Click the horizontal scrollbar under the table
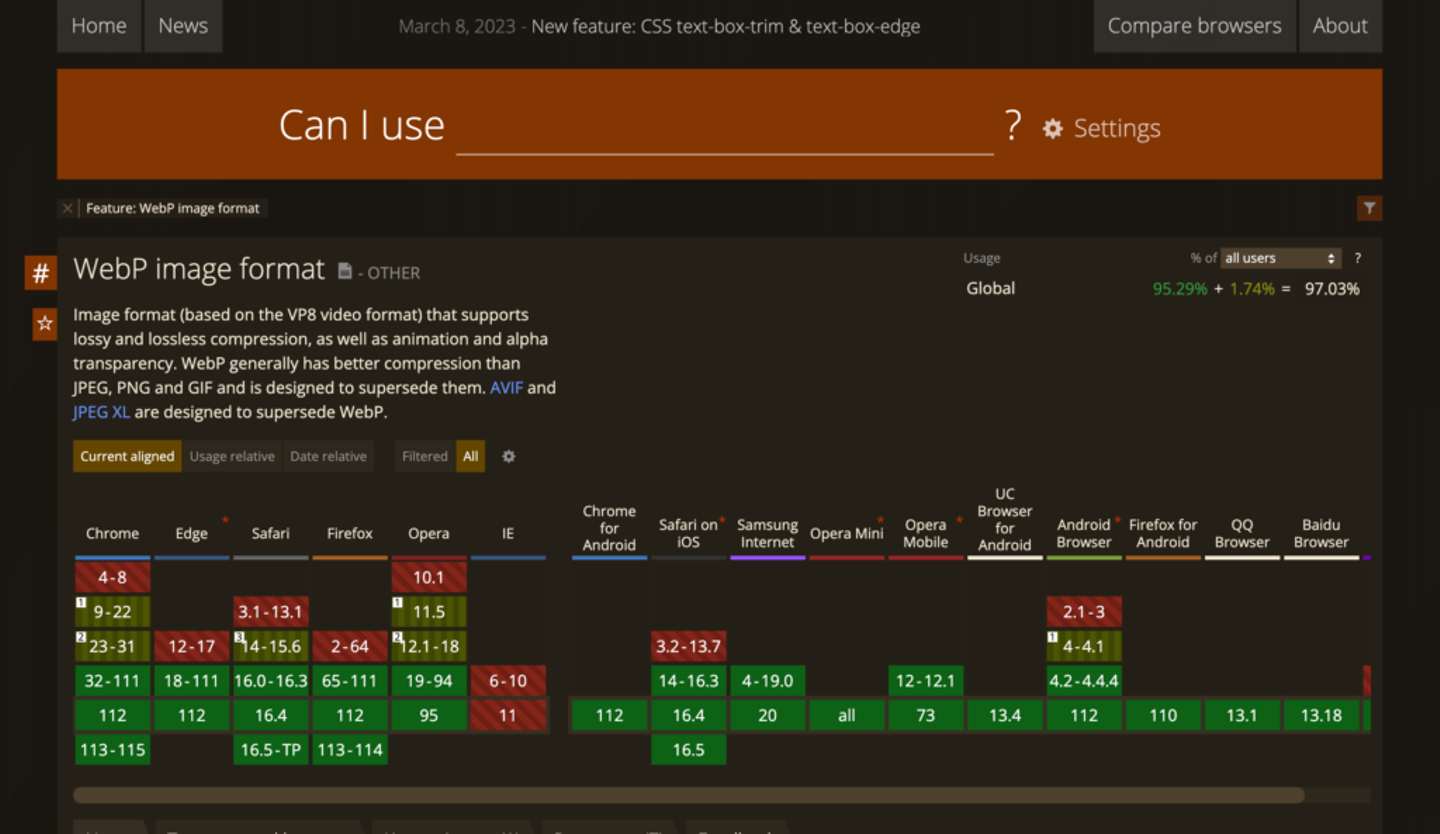Viewport: 1440px width, 834px height. click(688, 795)
